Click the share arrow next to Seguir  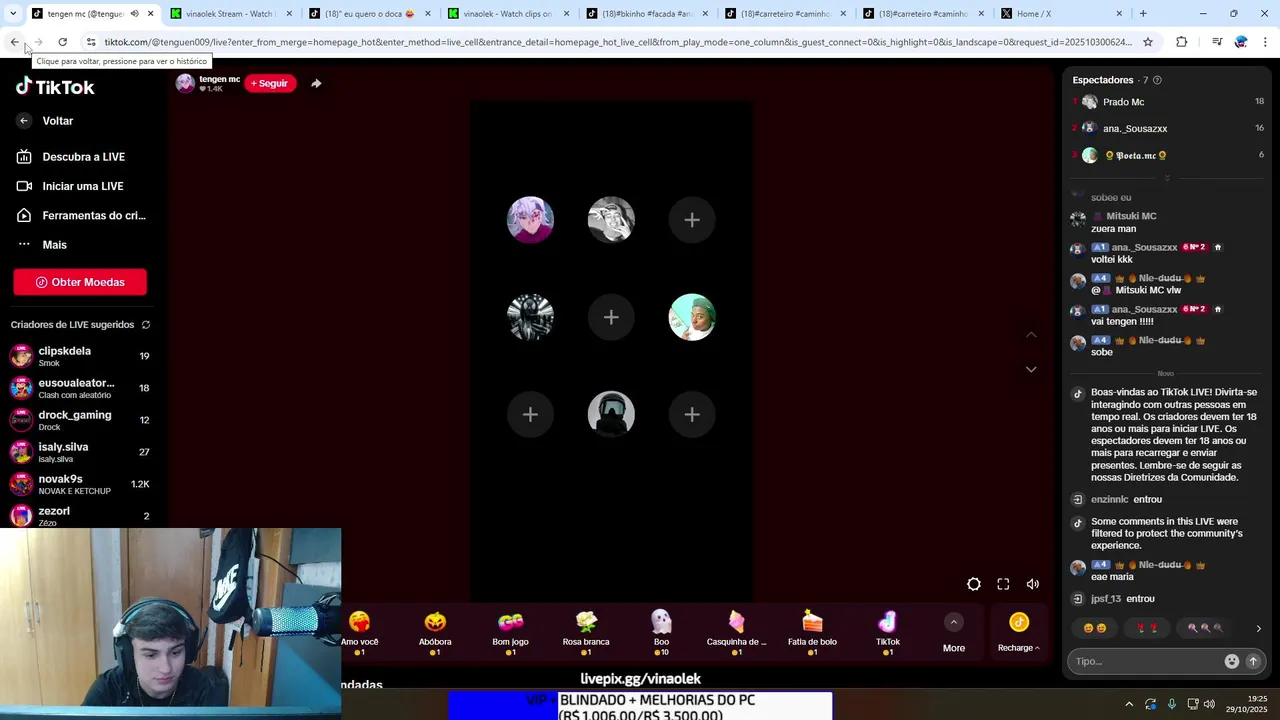point(316,83)
